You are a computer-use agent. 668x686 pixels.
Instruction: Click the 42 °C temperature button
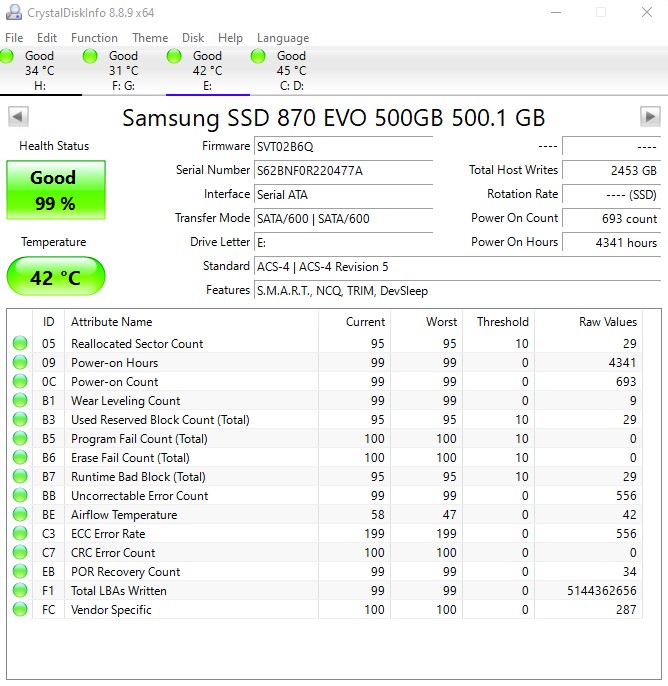coord(56,276)
